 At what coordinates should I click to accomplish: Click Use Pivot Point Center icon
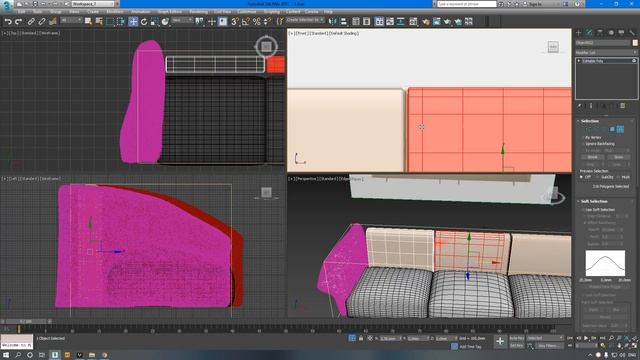(x=200, y=22)
